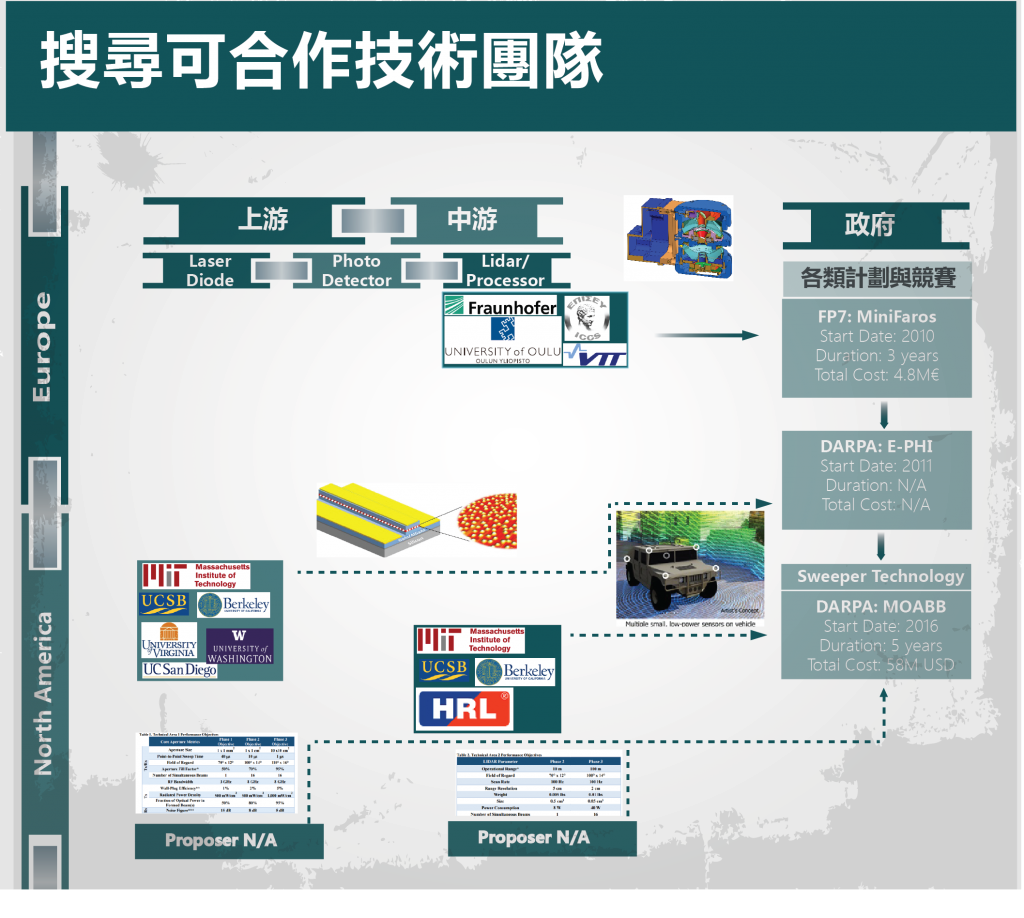
Task: Click the vertical Europe region label
Action: pyautogui.click(x=42, y=347)
